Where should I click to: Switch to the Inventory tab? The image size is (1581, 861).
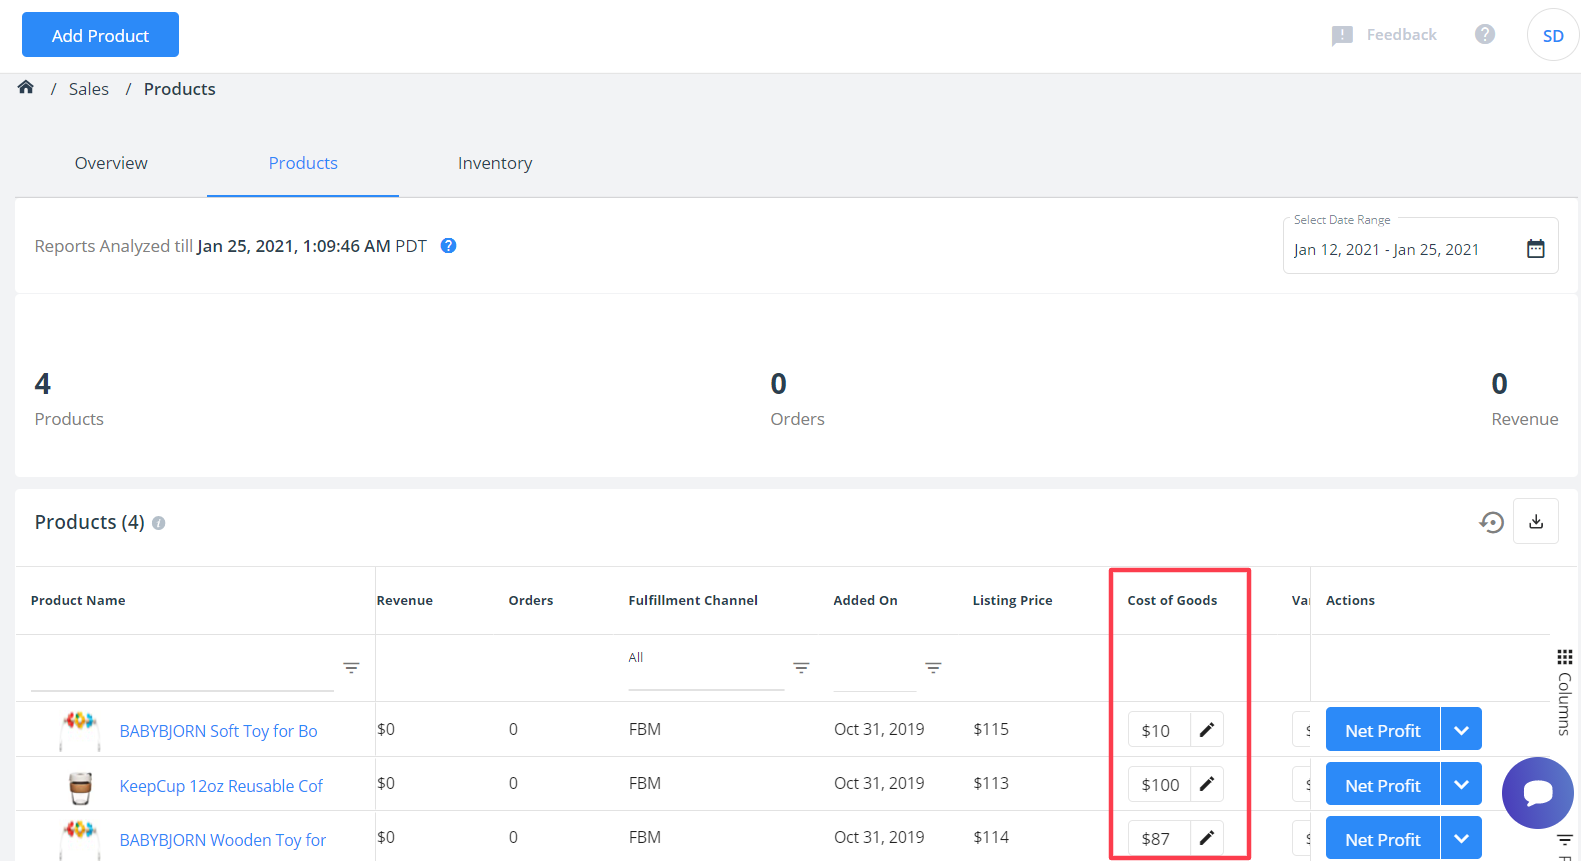pos(495,163)
